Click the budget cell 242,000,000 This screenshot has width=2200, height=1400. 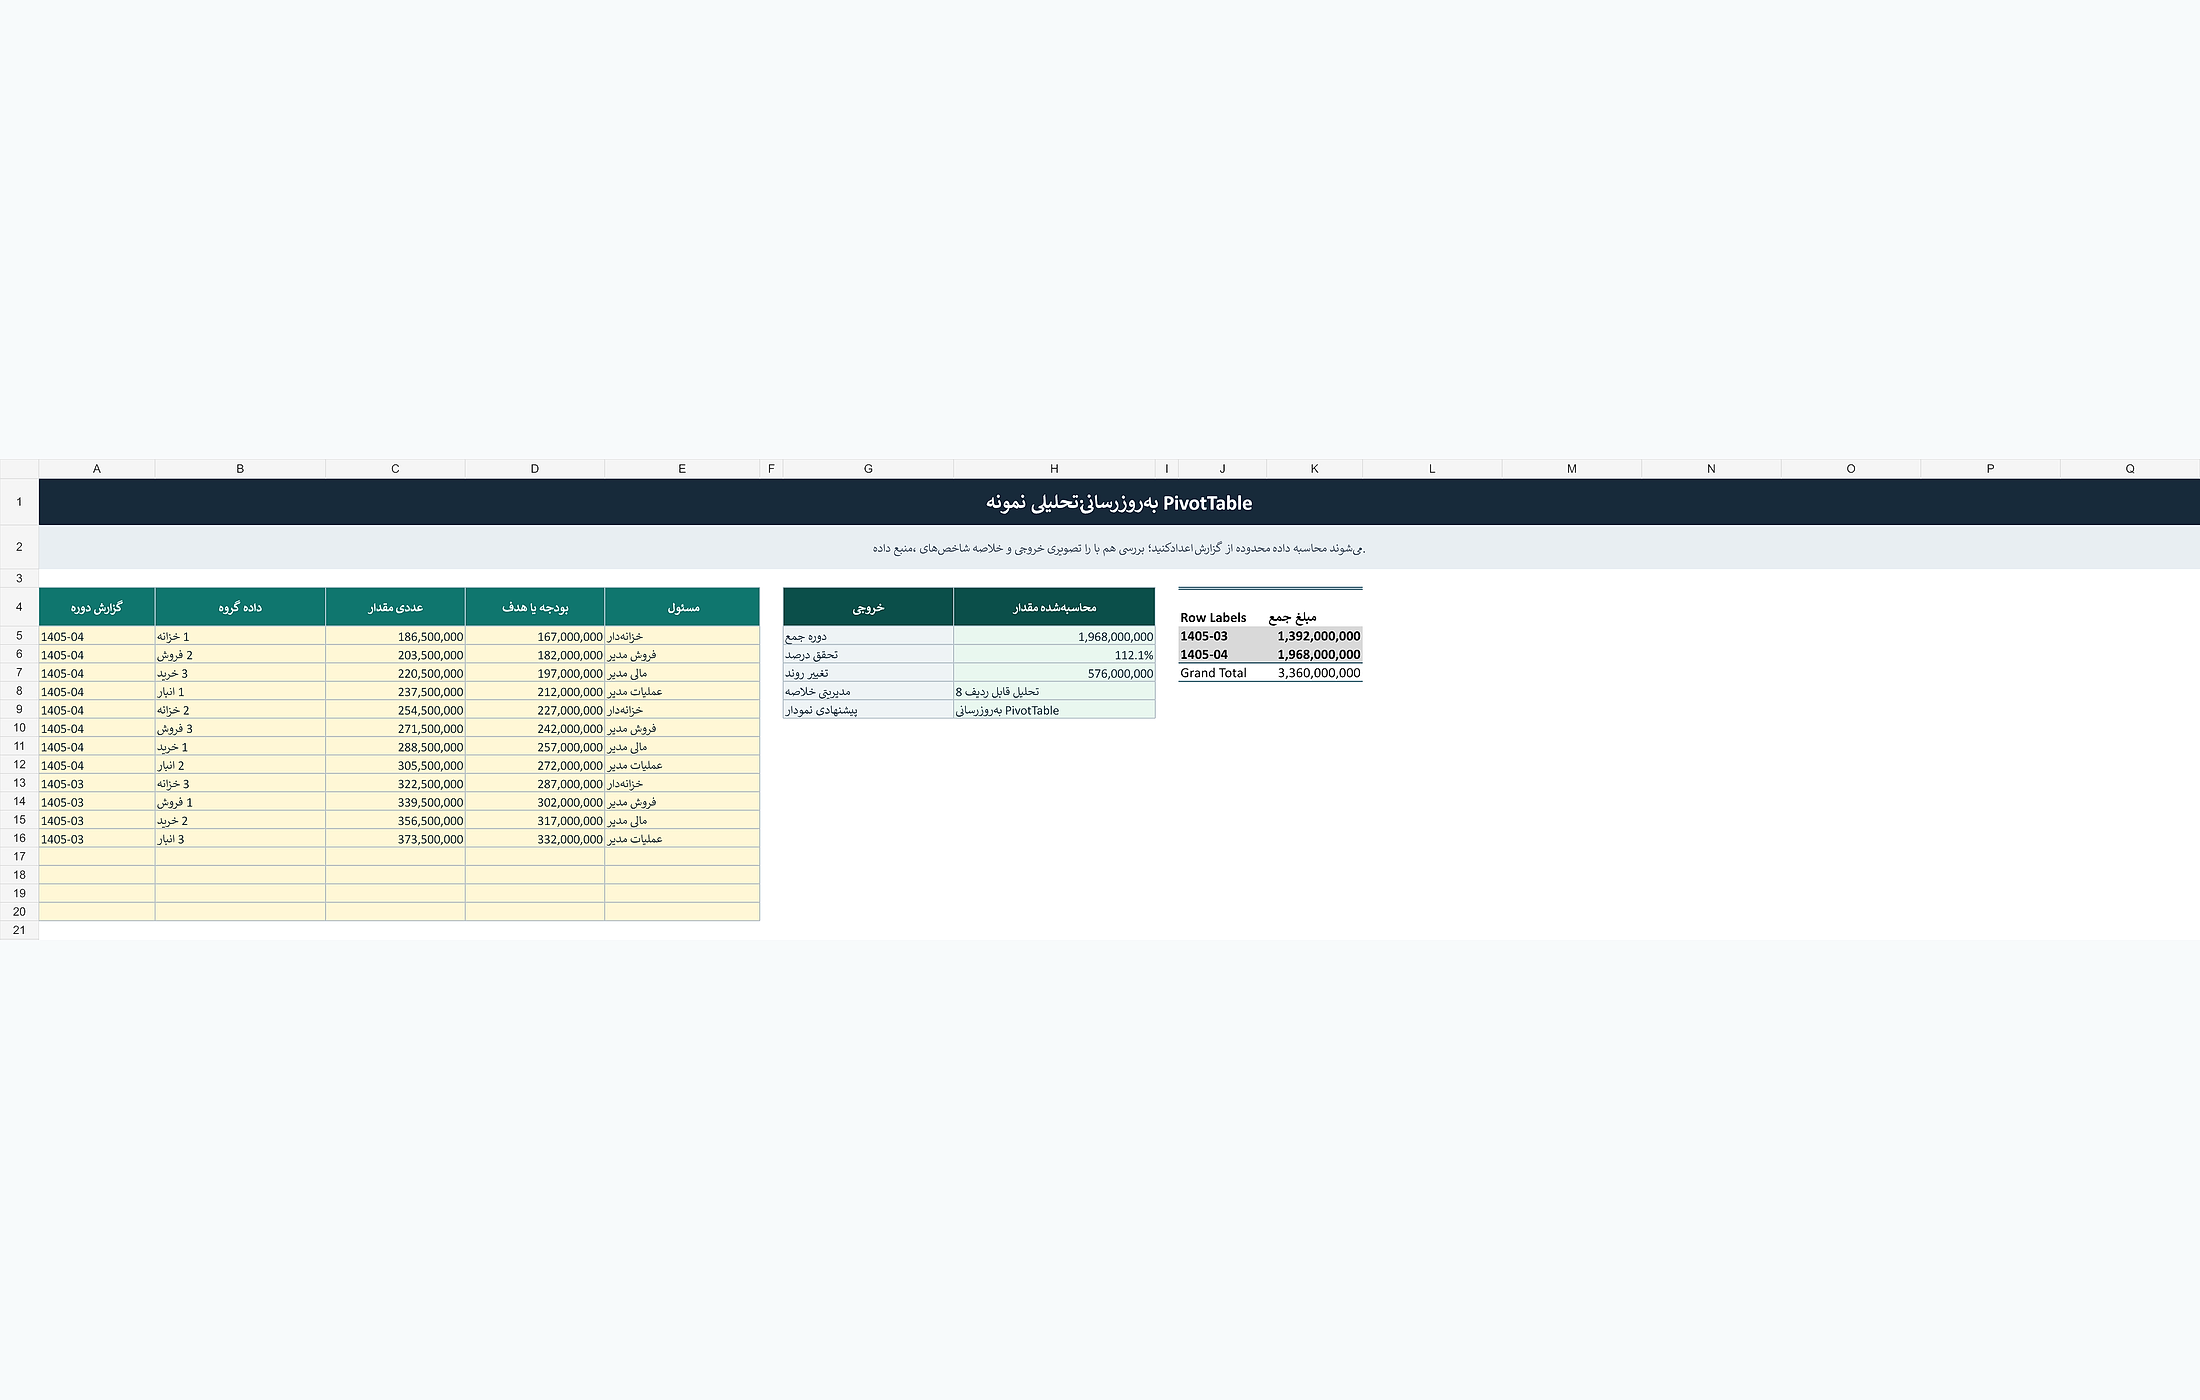tap(535, 728)
